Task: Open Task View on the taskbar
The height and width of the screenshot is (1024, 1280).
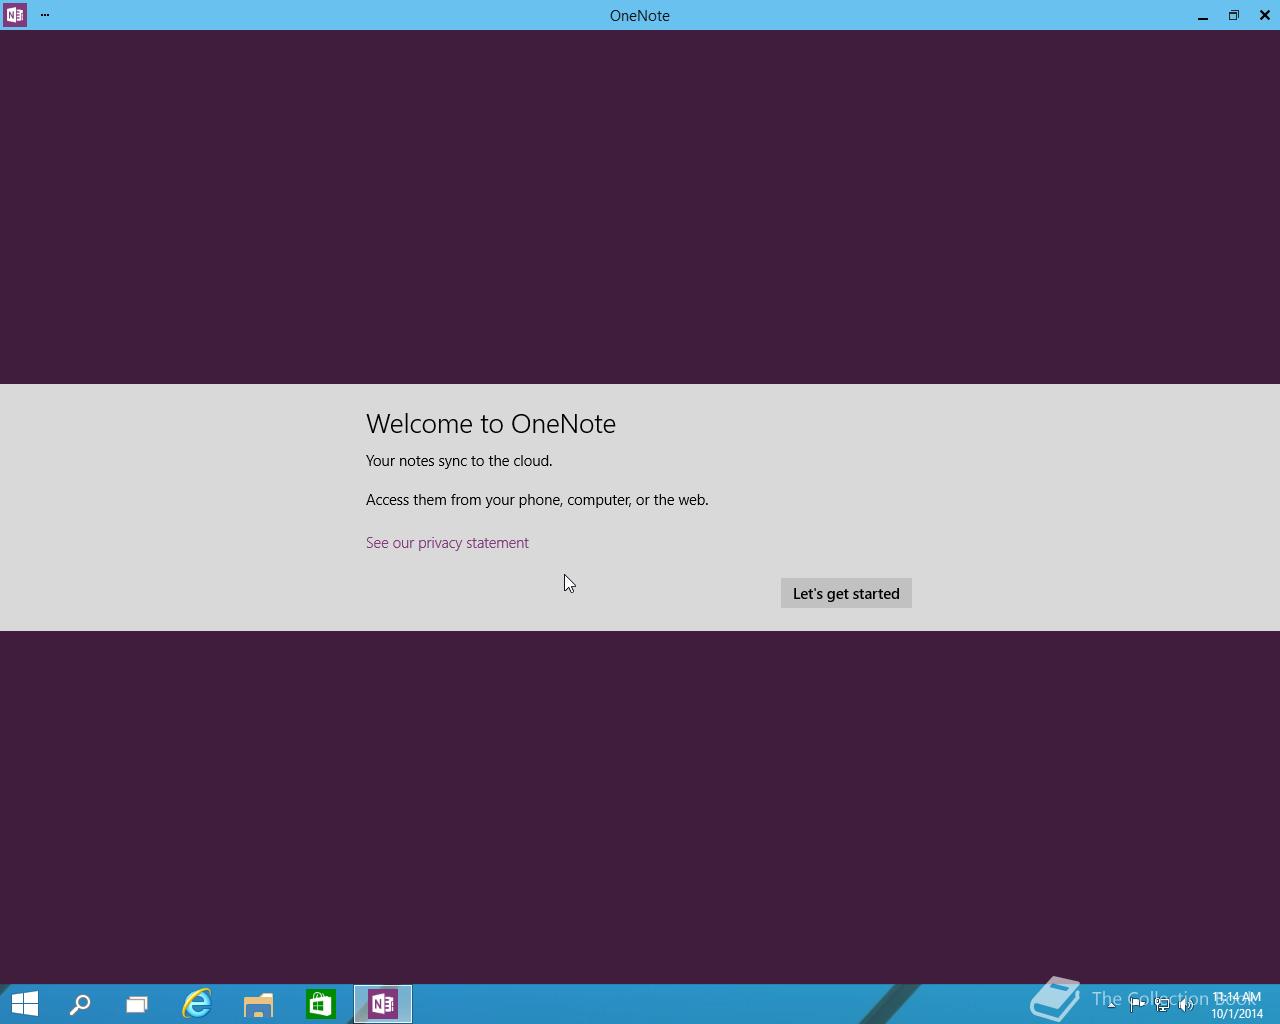Action: click(x=137, y=1004)
